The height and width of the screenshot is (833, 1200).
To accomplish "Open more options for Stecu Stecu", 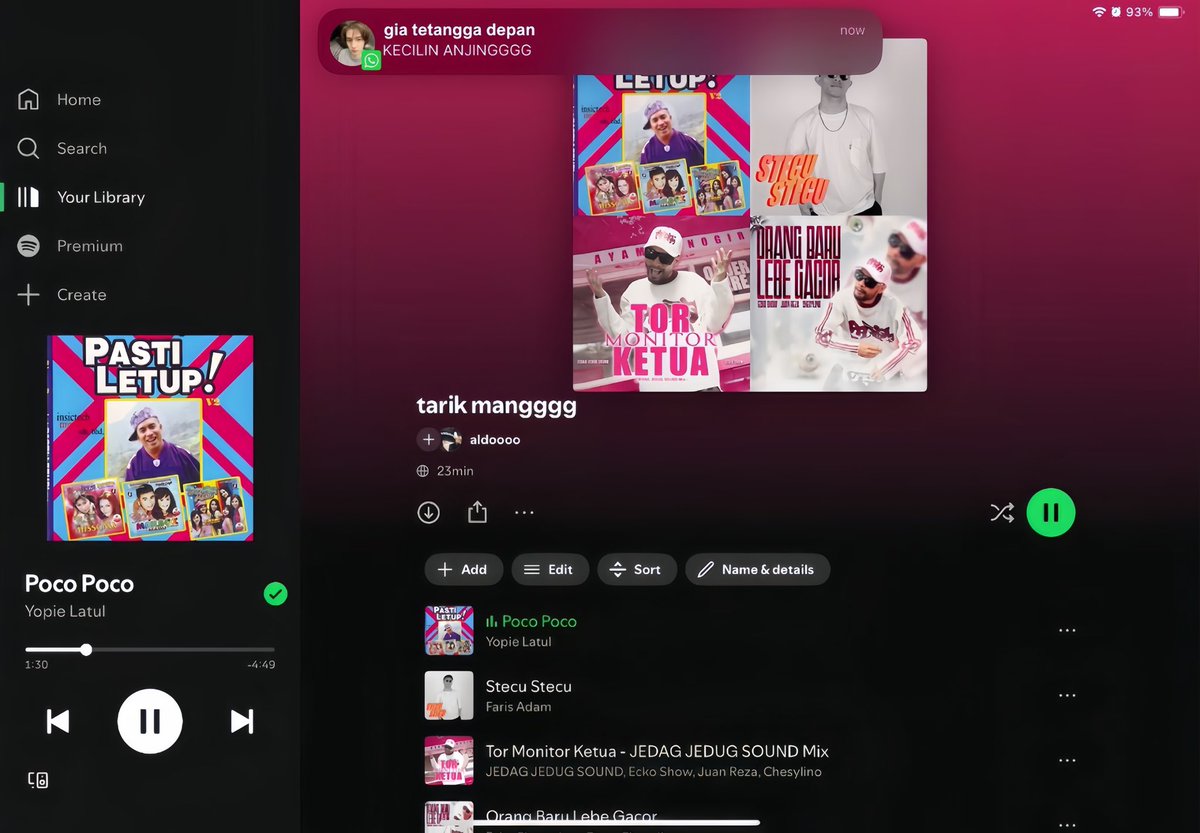I will (1067, 695).
